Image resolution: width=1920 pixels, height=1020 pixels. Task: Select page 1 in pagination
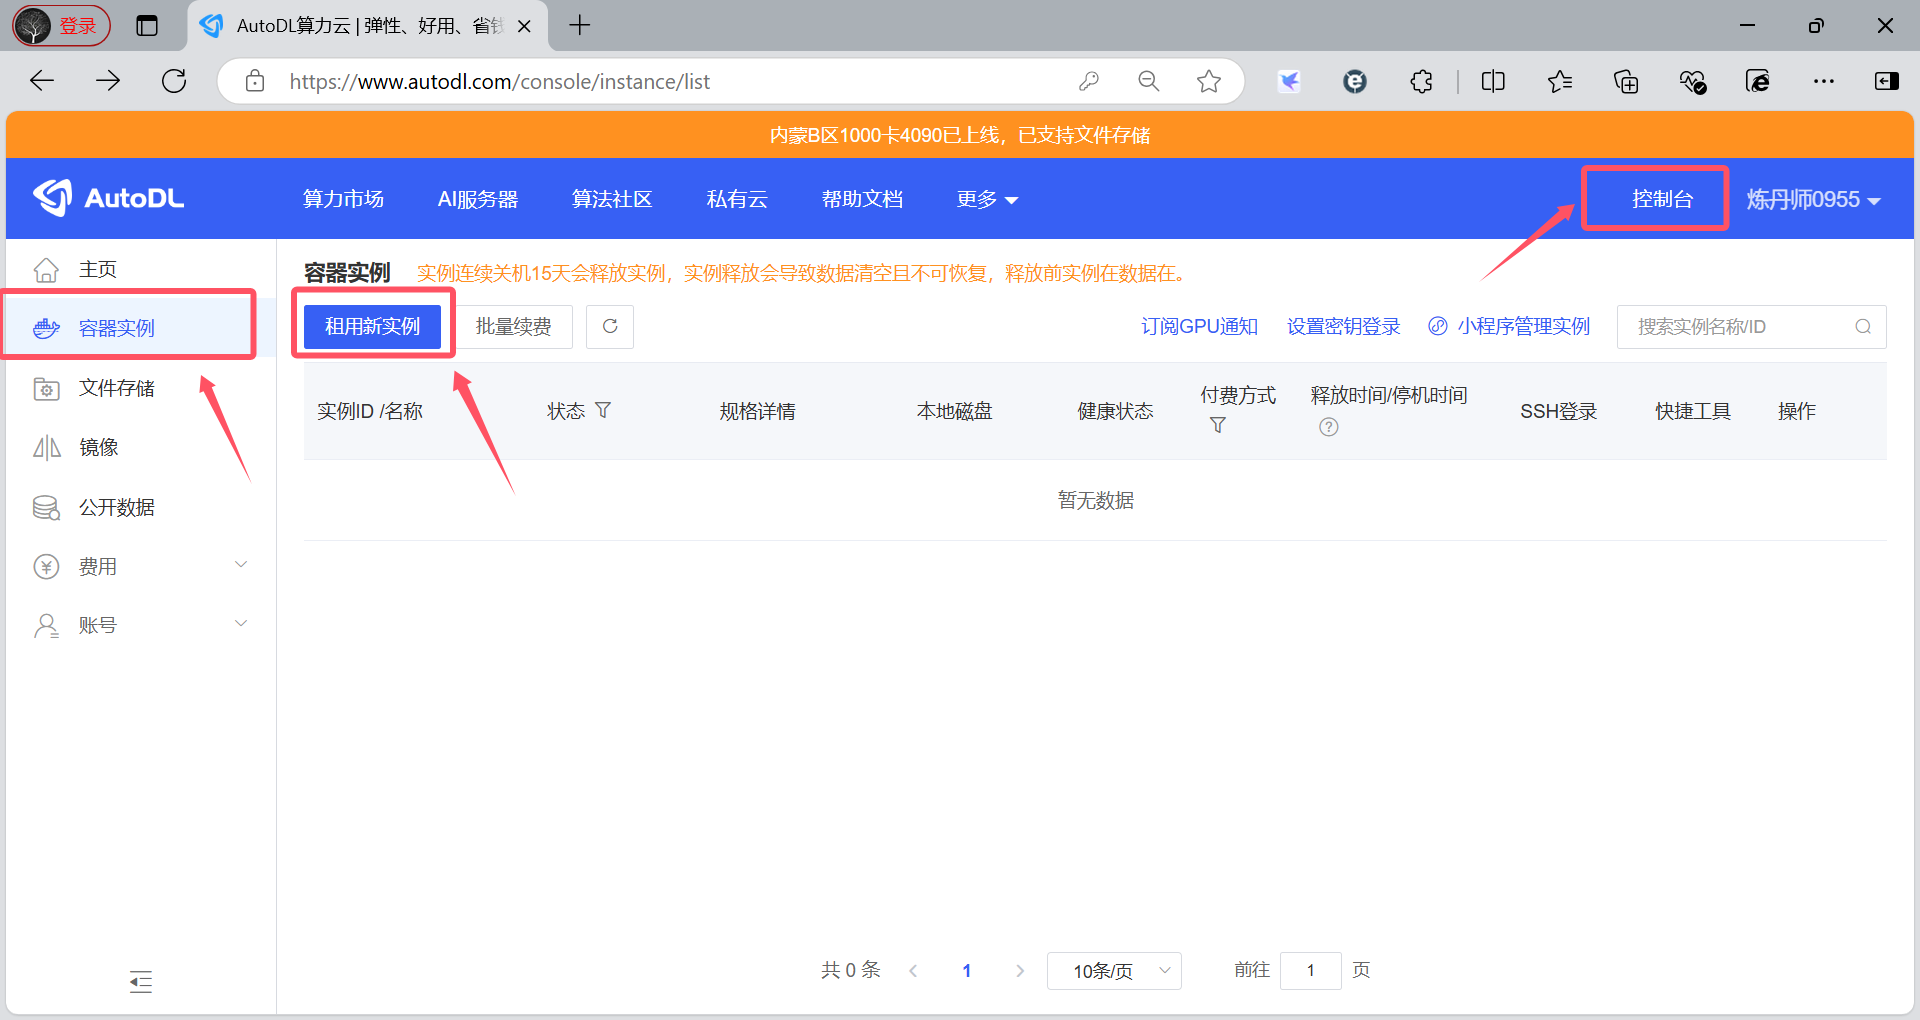(966, 970)
